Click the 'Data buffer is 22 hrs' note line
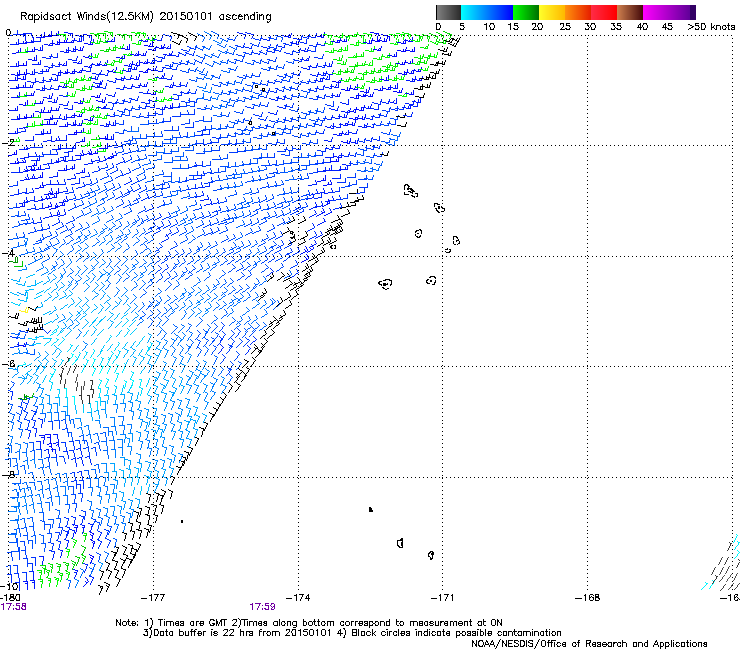Image resolution: width=740 pixels, height=650 pixels. point(352,633)
